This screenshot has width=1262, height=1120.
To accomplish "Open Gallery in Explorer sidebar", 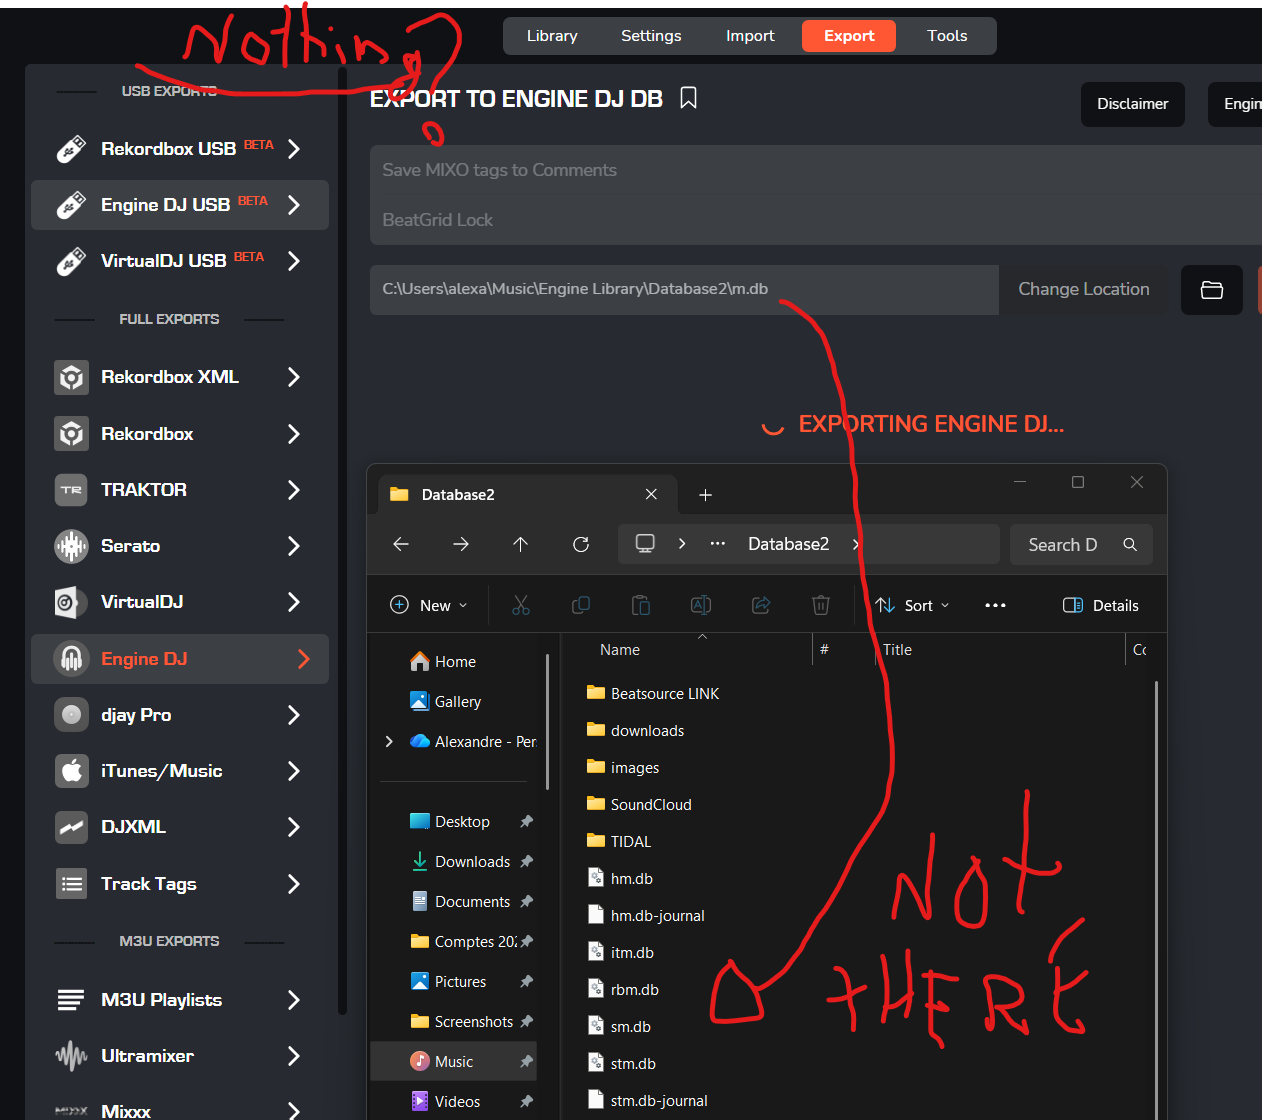I will click(446, 701).
